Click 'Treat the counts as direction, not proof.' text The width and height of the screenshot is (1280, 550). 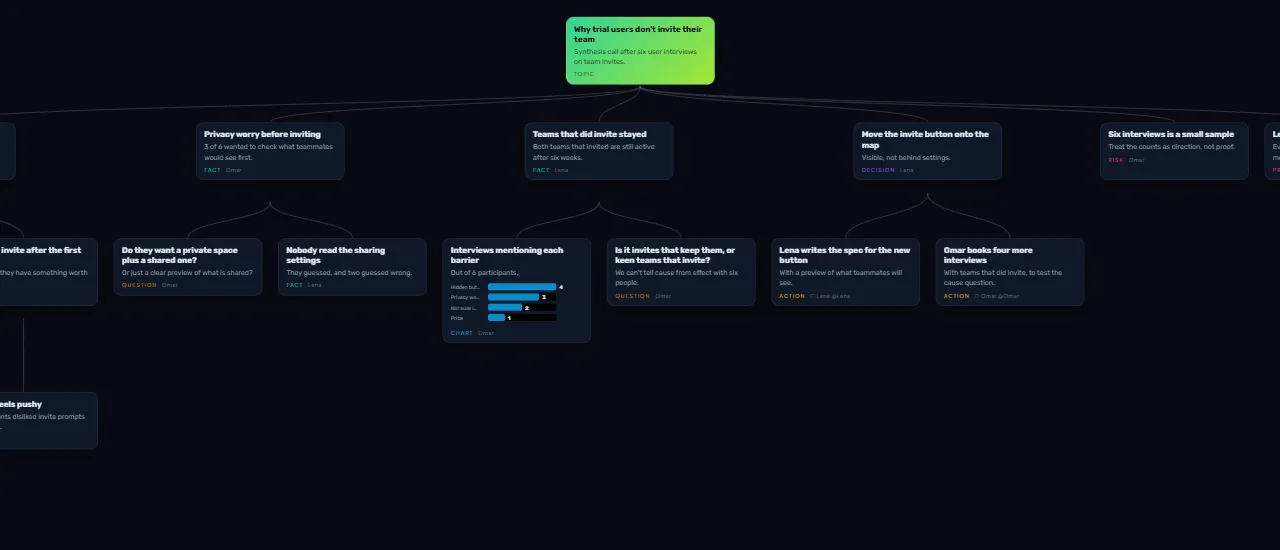pos(1171,147)
